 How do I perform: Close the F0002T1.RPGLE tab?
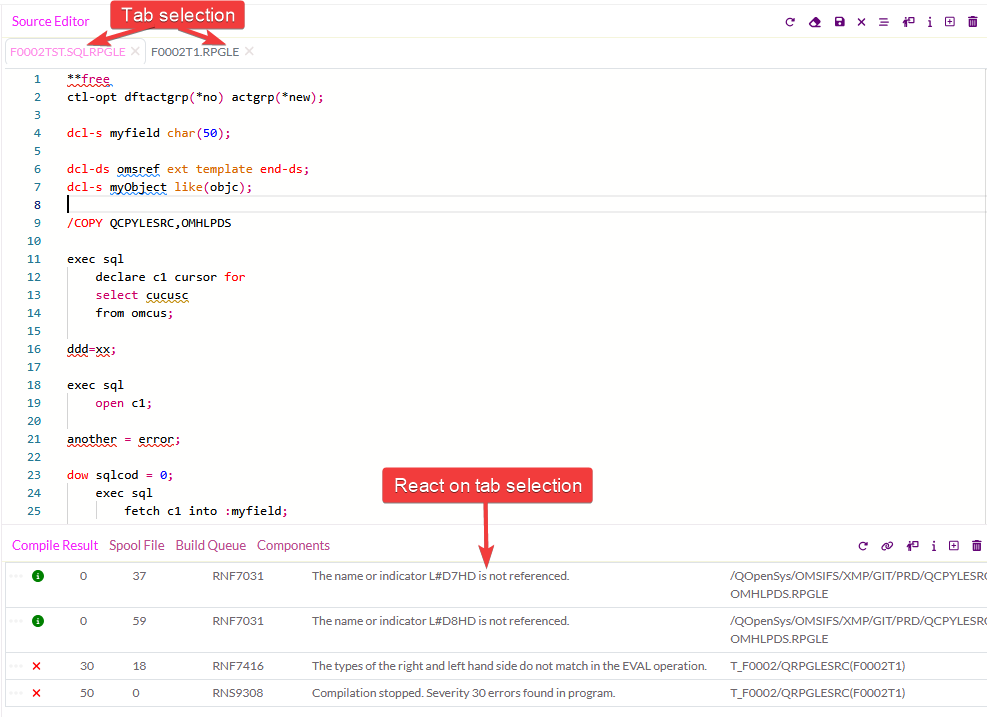249,51
